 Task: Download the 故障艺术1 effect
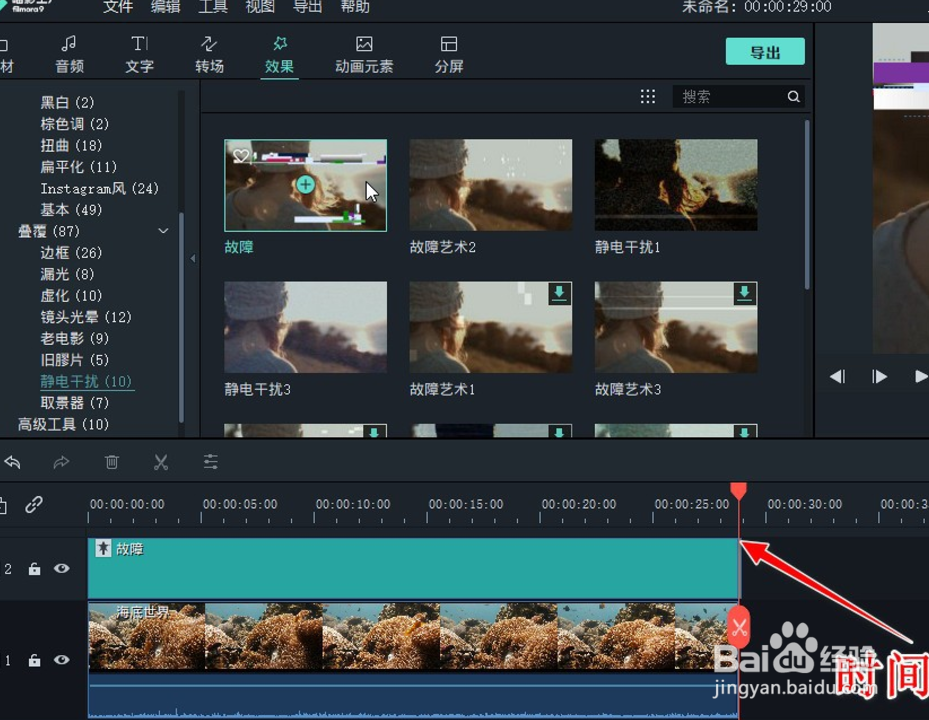click(559, 293)
